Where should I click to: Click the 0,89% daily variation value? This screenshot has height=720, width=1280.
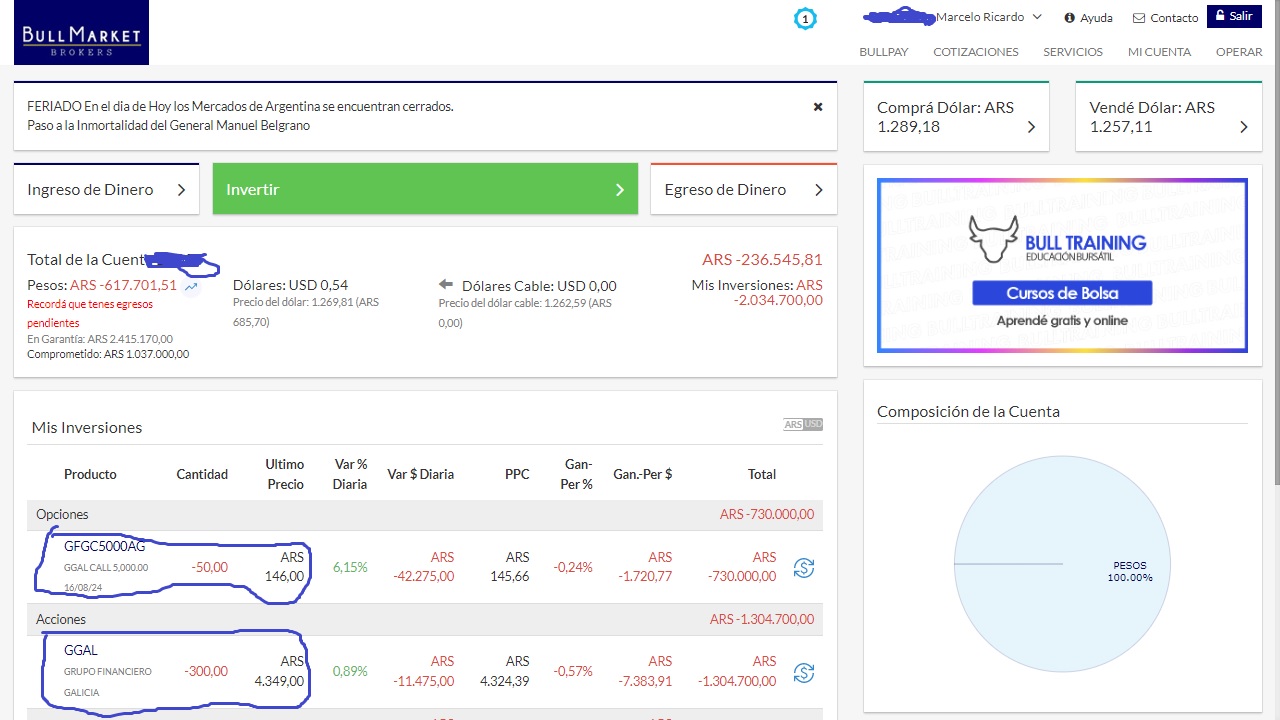[x=350, y=671]
